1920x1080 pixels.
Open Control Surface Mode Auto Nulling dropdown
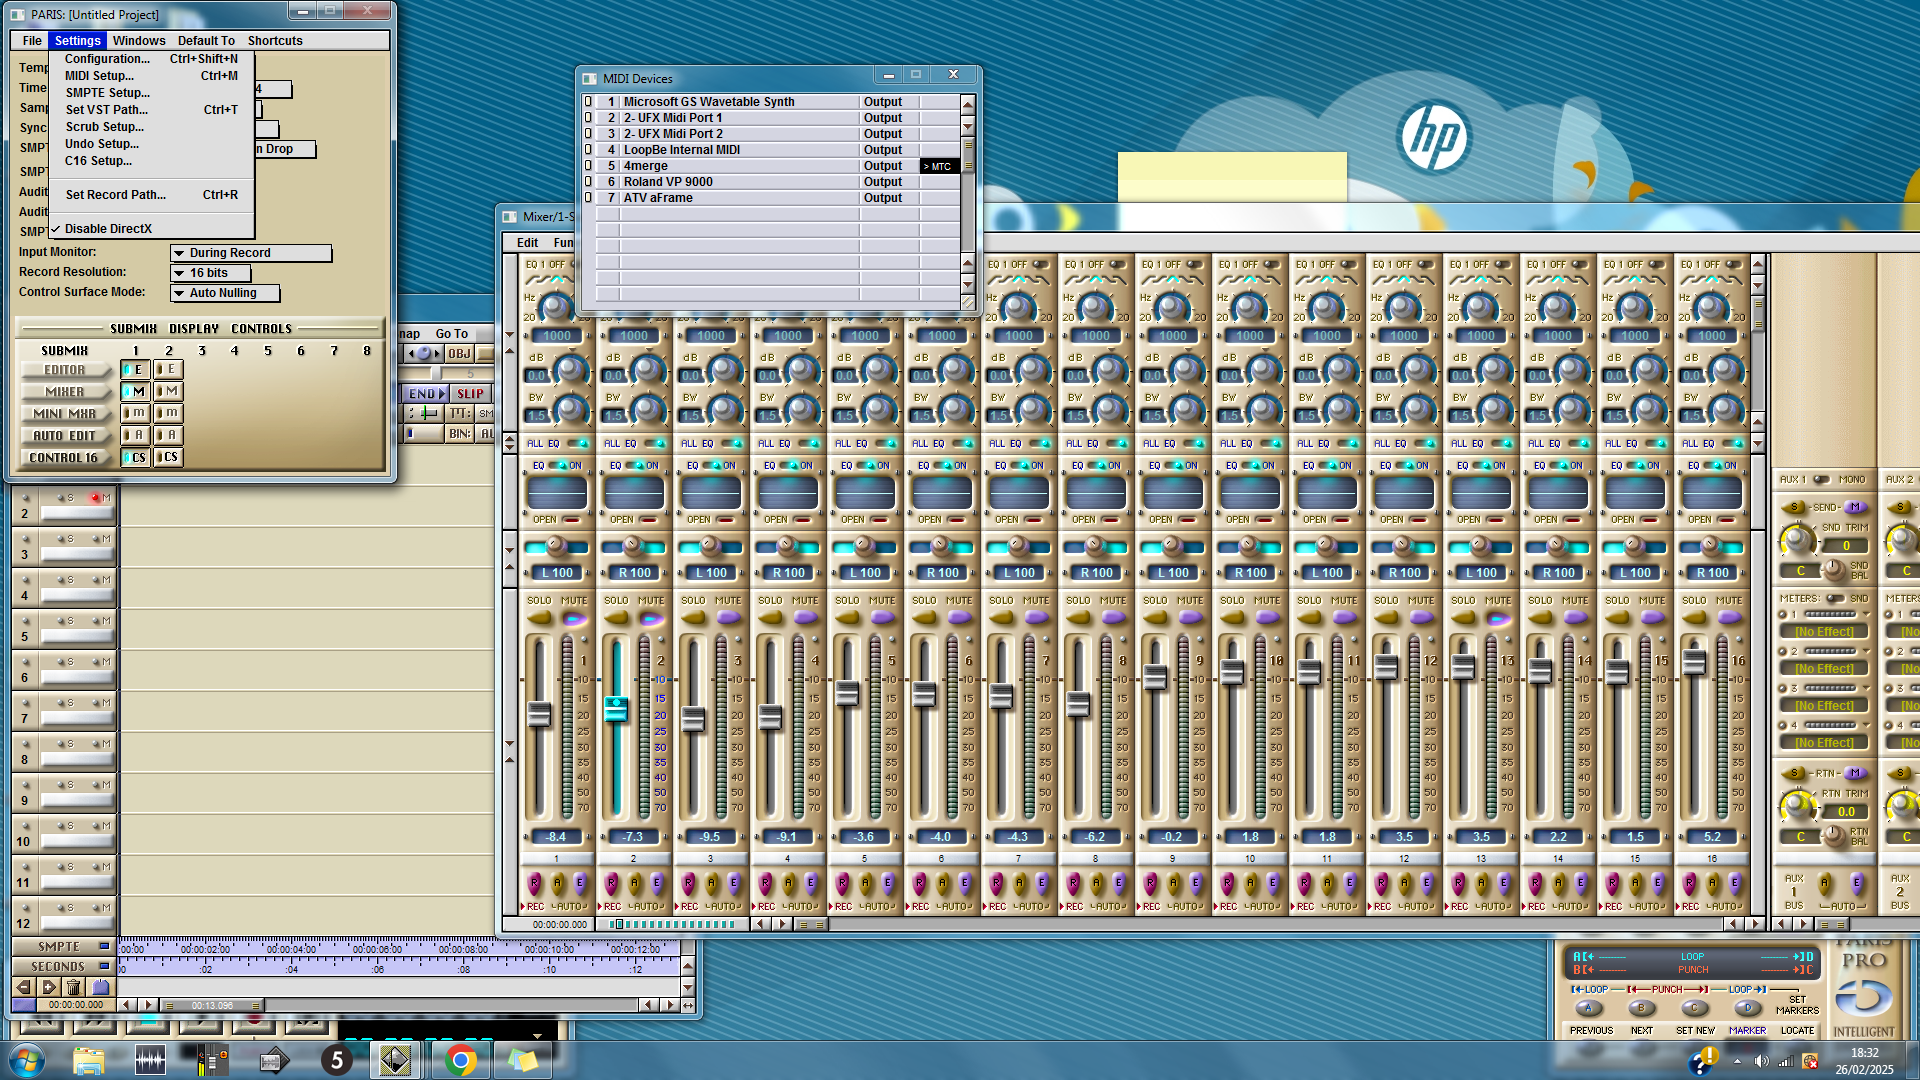point(225,293)
